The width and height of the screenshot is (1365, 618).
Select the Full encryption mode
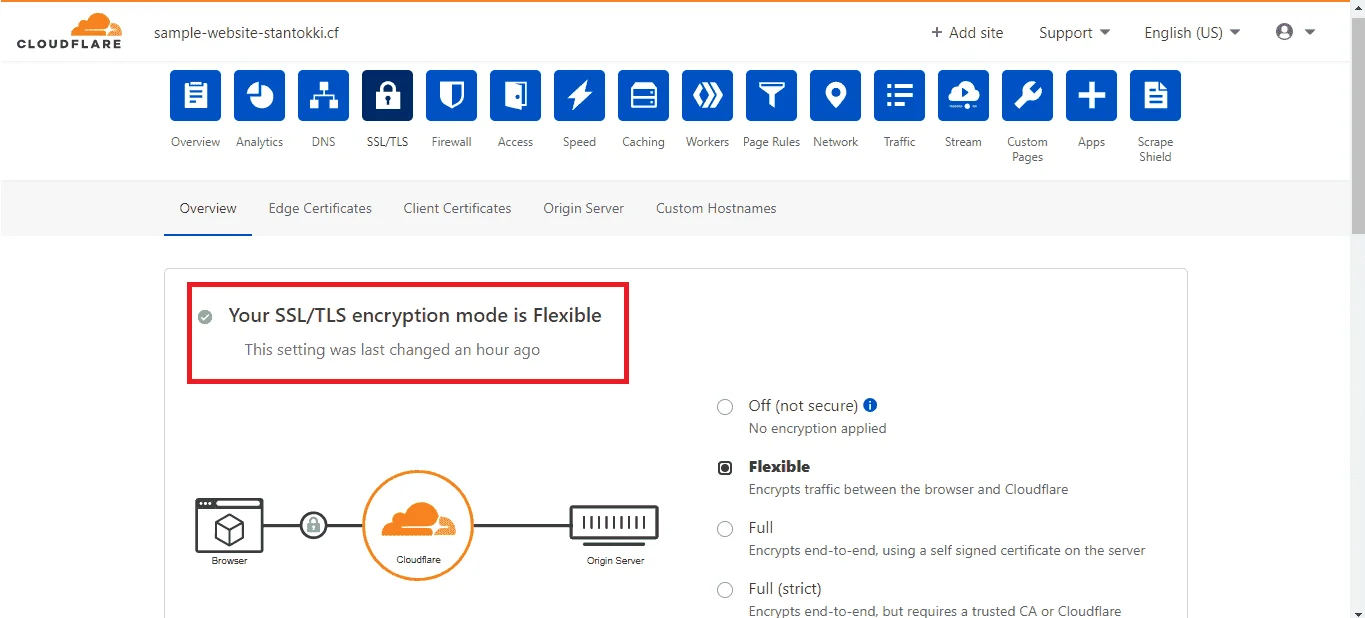[x=725, y=529]
